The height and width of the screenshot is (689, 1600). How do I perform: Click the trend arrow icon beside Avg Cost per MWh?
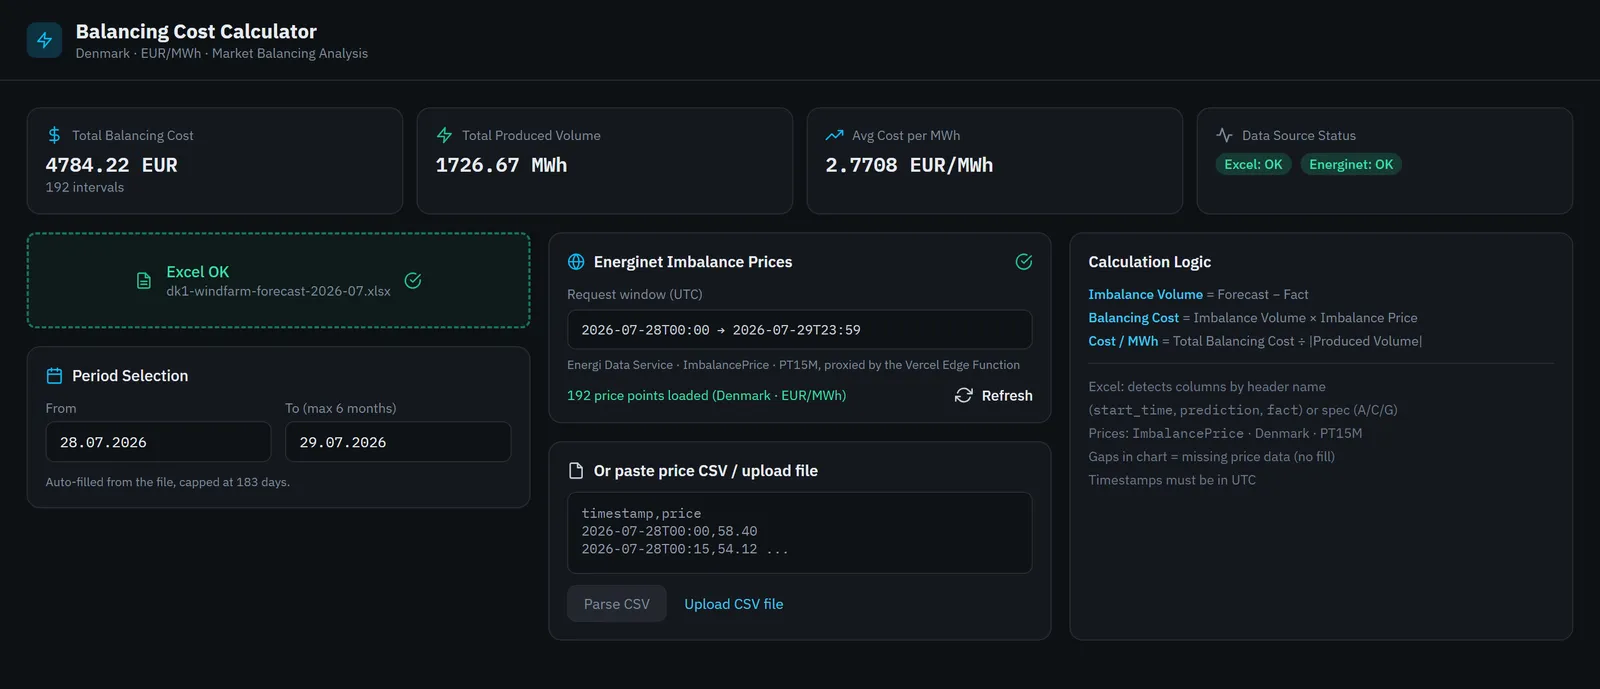pos(834,135)
